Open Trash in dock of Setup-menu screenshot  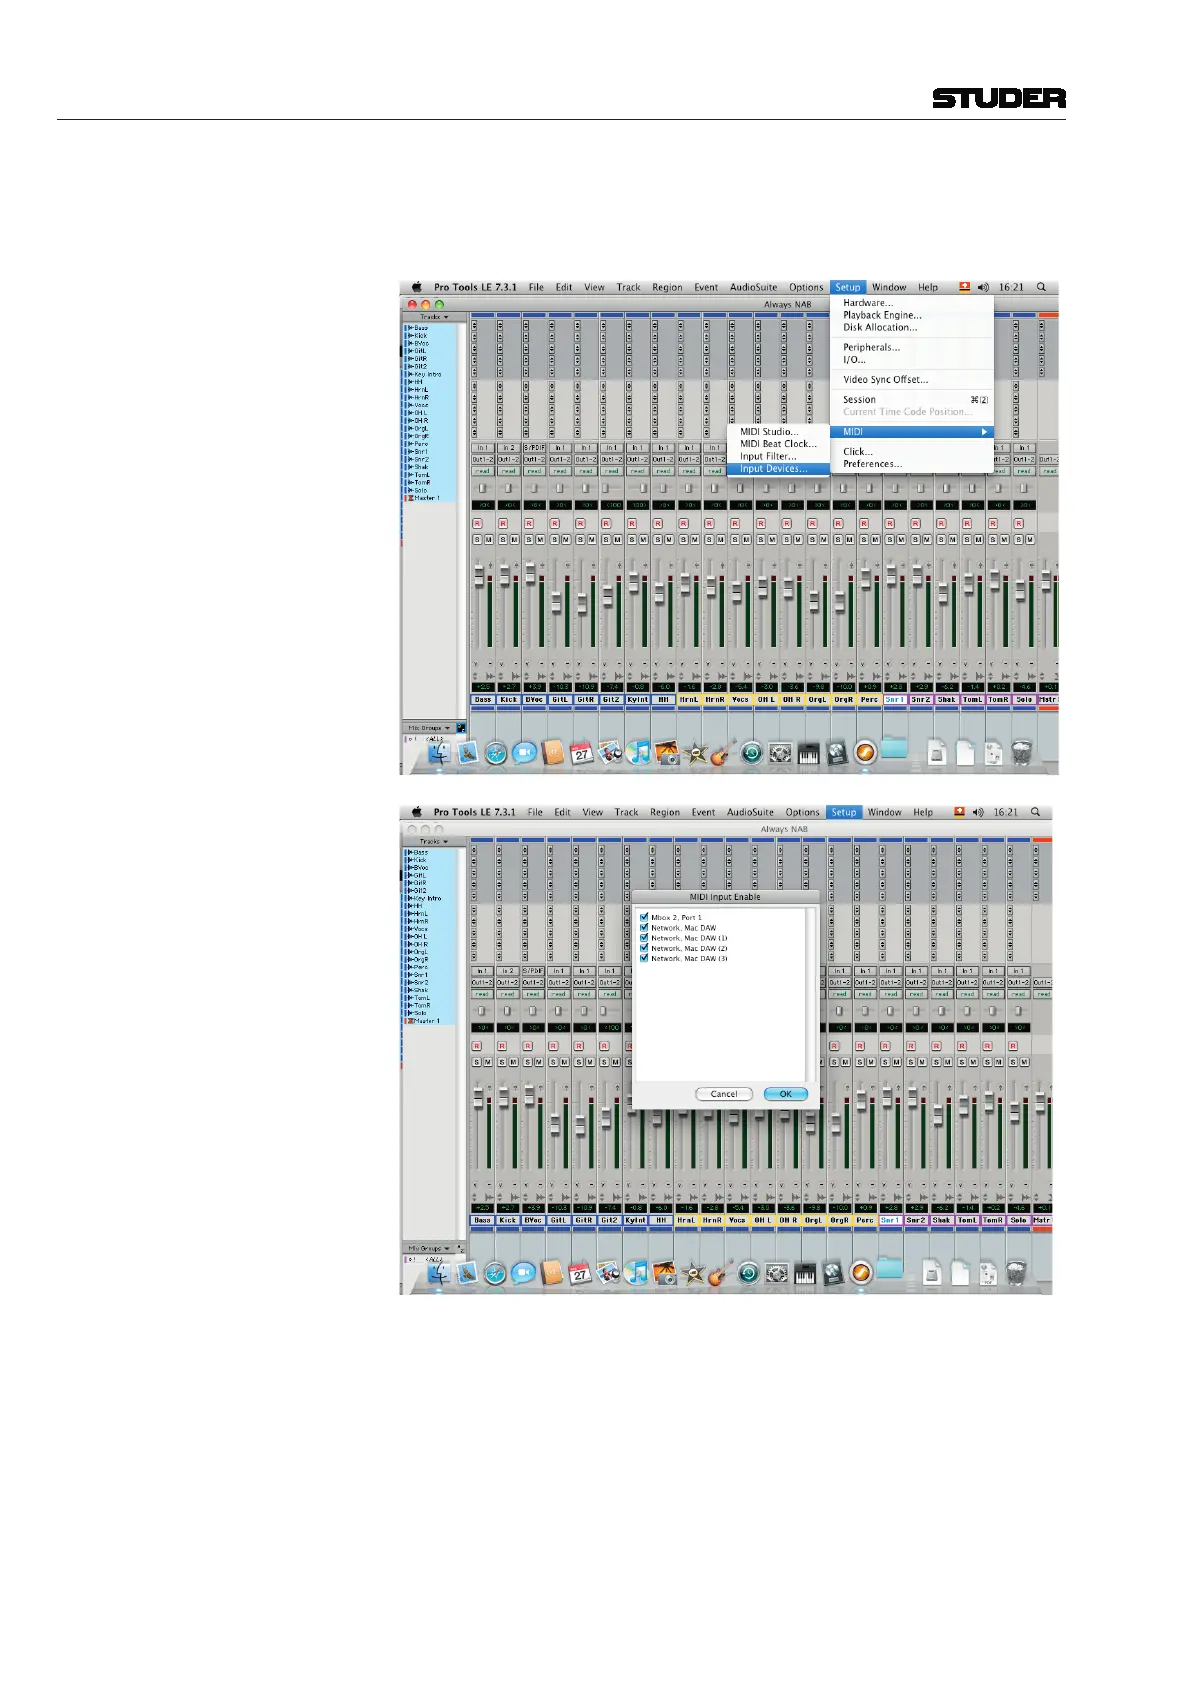pyautogui.click(x=1021, y=753)
